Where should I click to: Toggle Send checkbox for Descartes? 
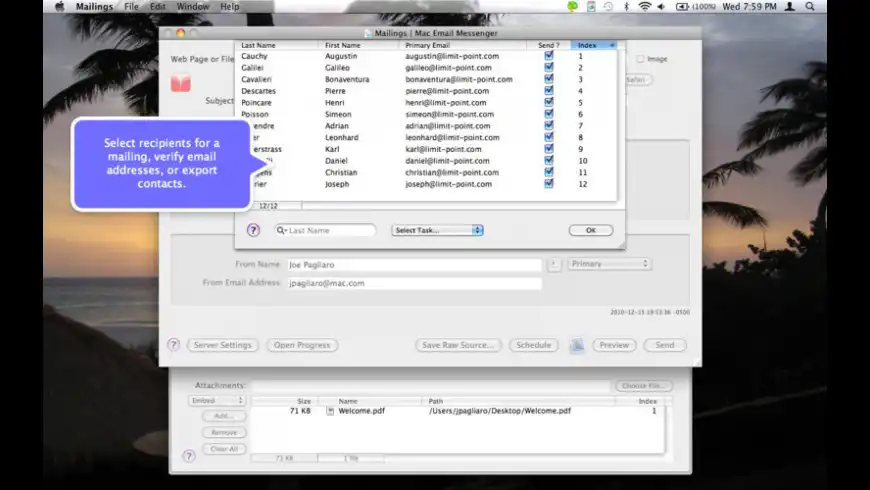click(x=549, y=90)
